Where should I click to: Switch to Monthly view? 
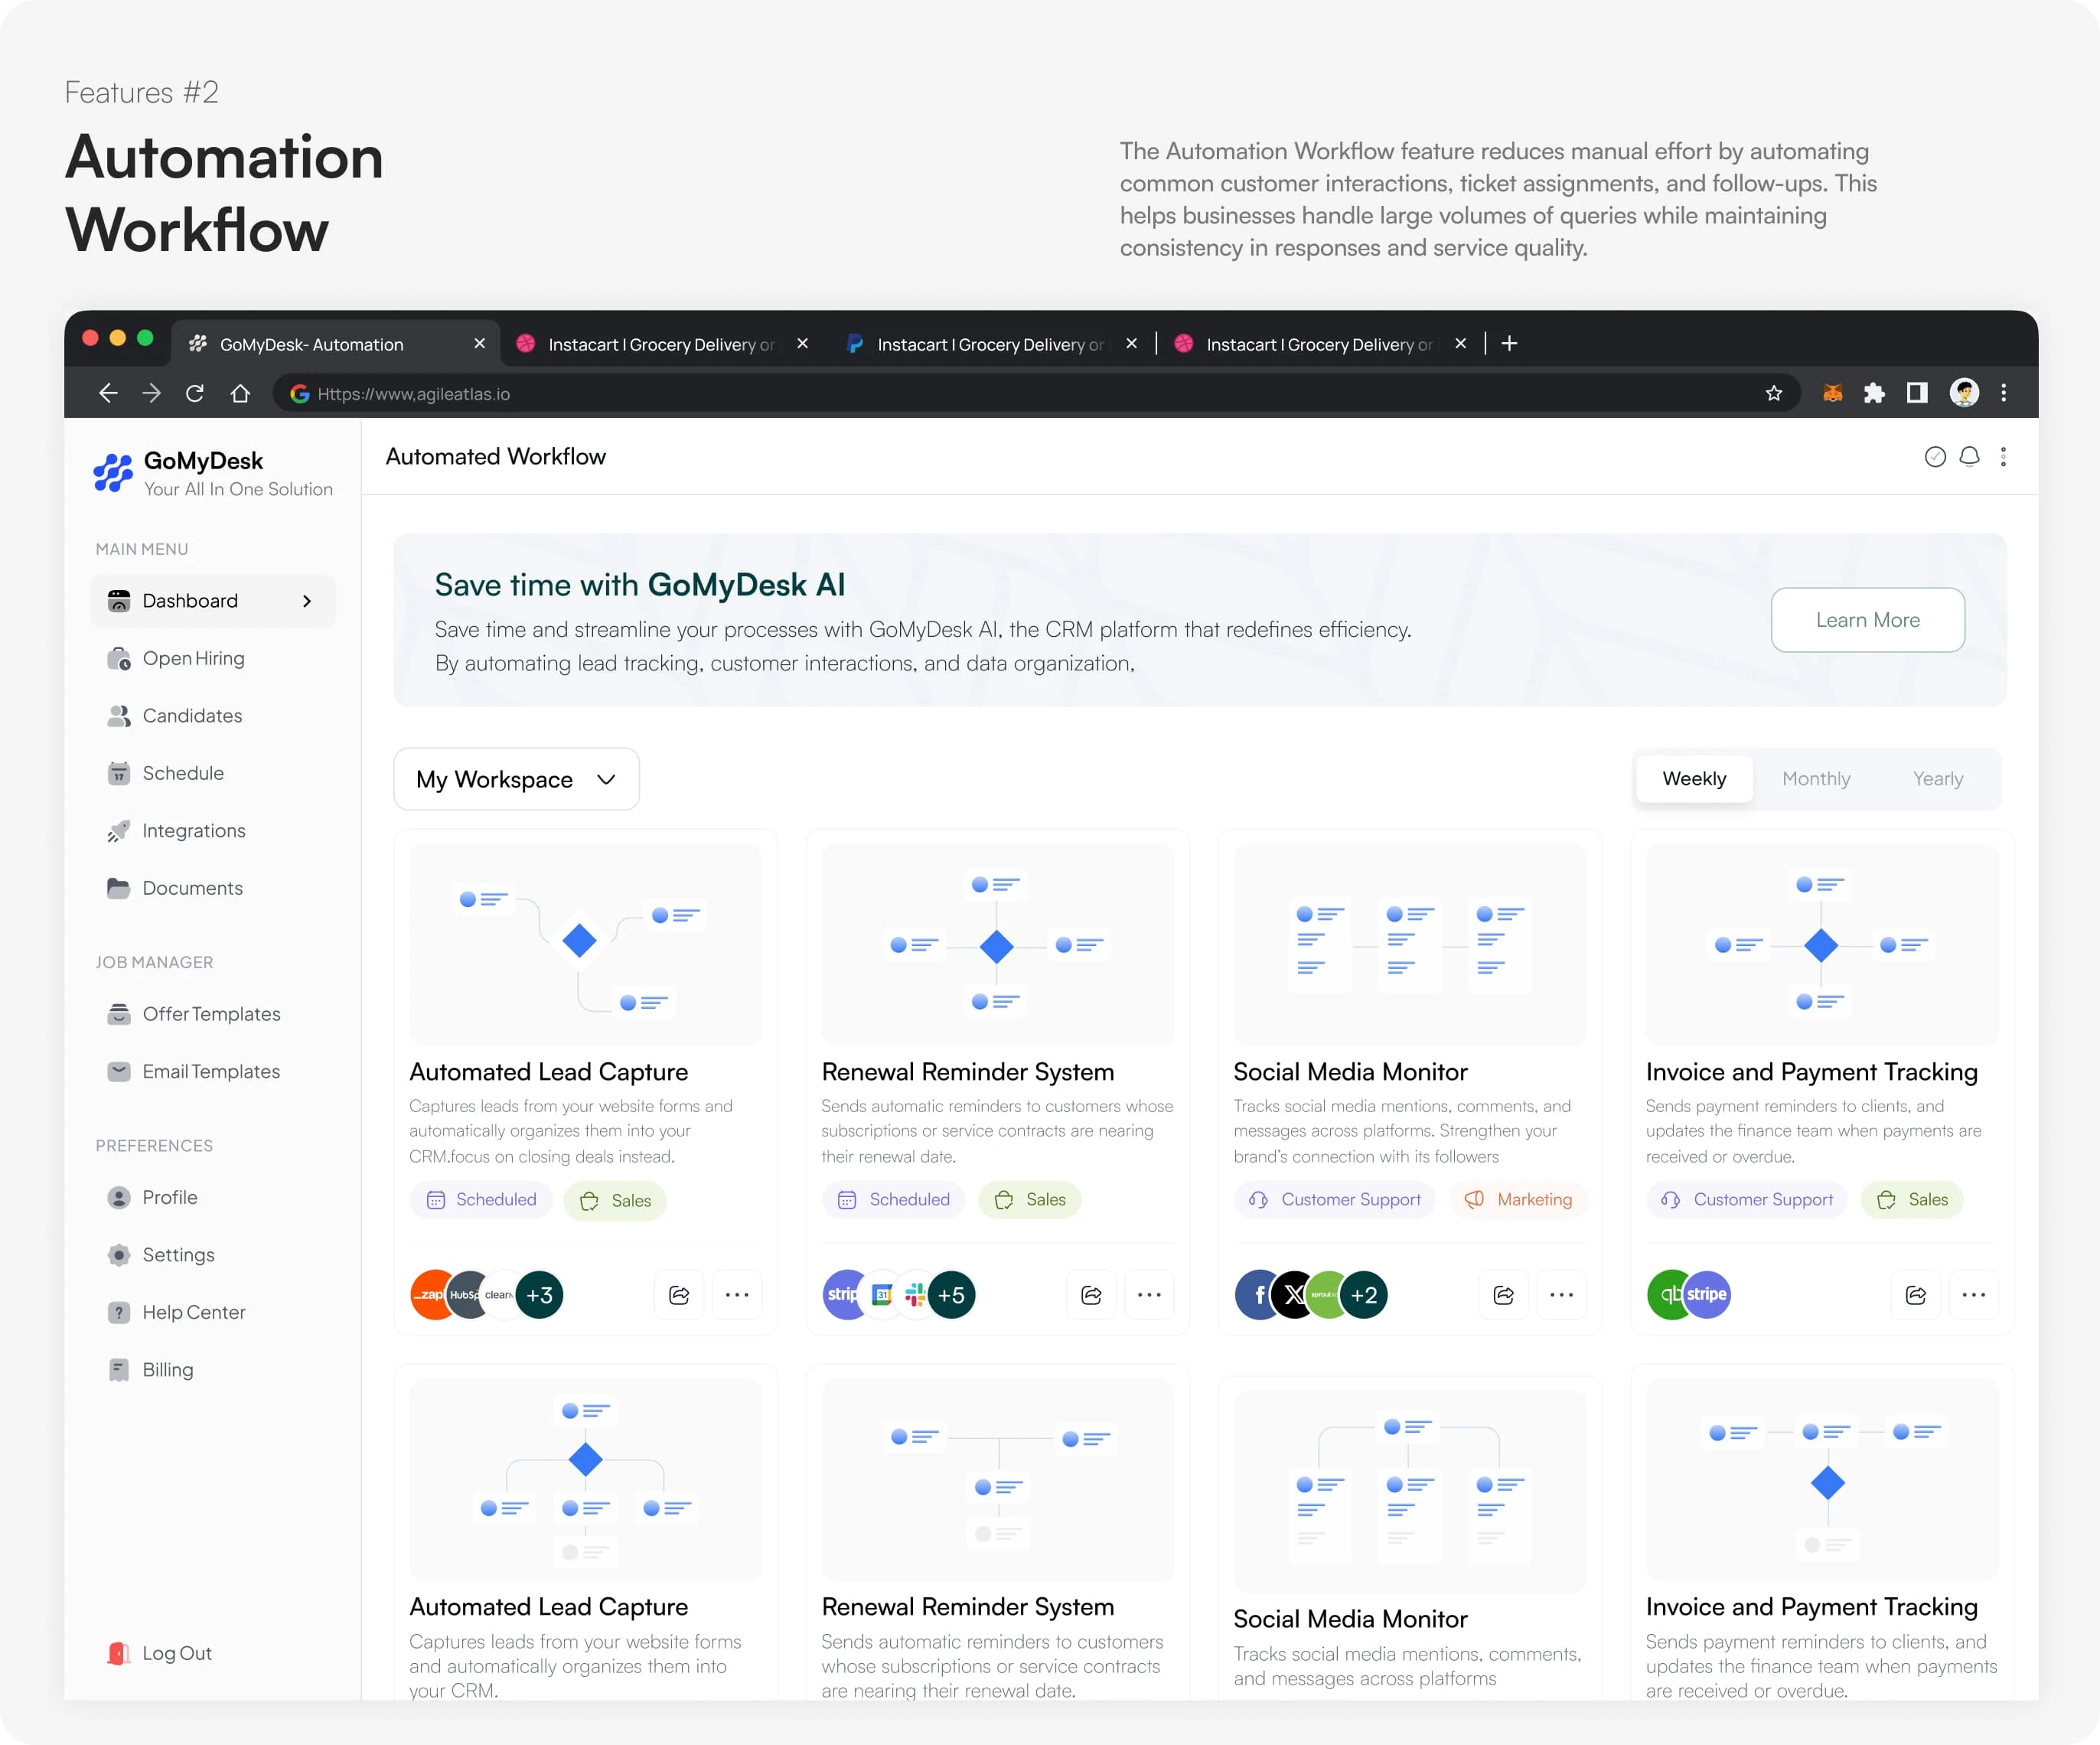(1816, 778)
